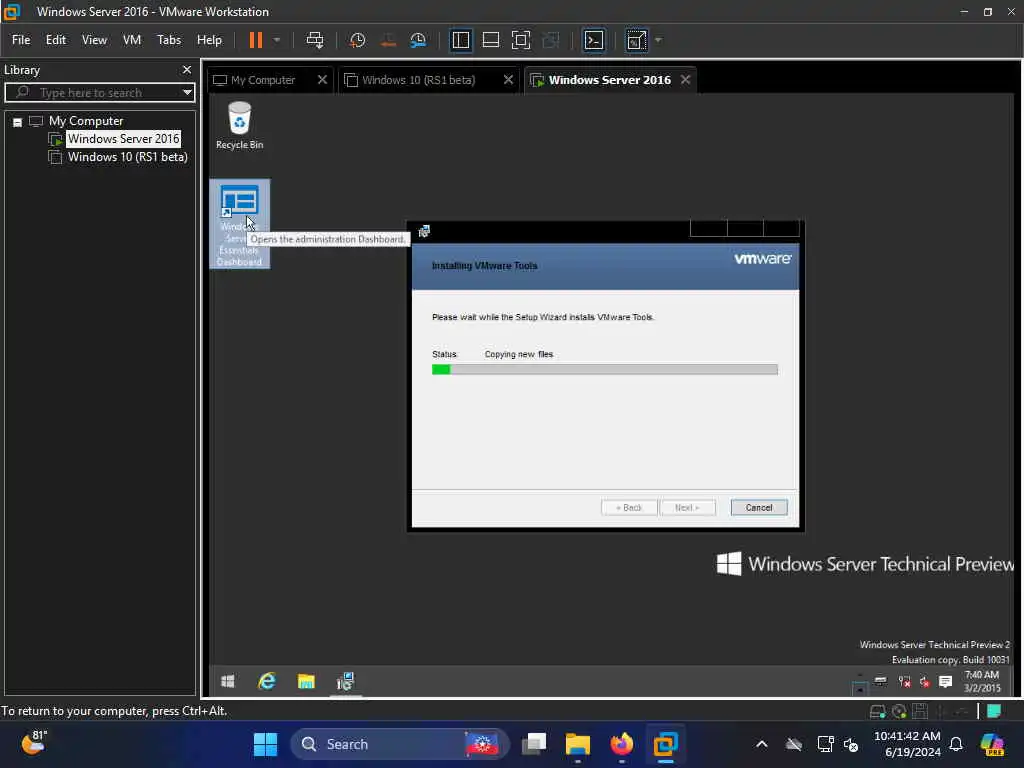Select Windows 10 (RS1 beta) in the library
The image size is (1024, 768).
[x=127, y=157]
